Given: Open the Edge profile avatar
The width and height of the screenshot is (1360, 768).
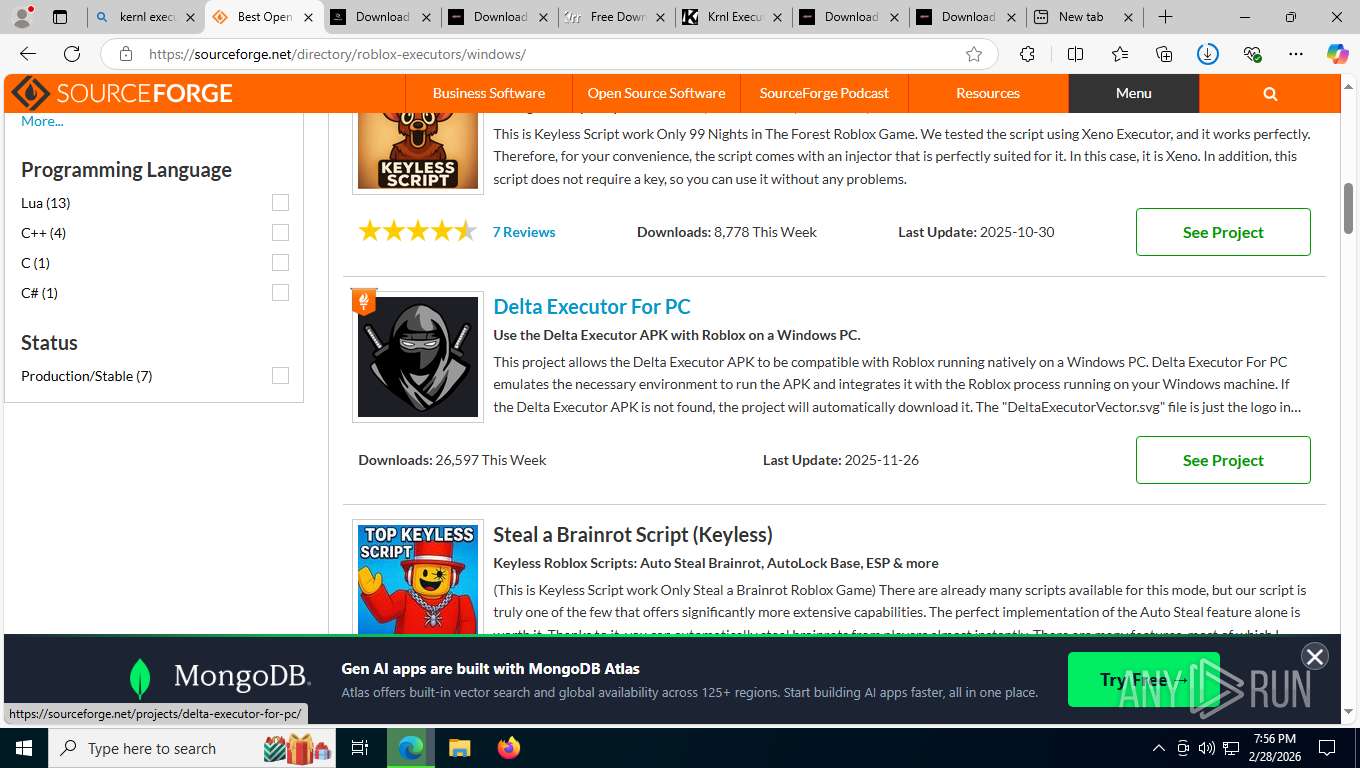Looking at the screenshot, I should click(x=22, y=17).
